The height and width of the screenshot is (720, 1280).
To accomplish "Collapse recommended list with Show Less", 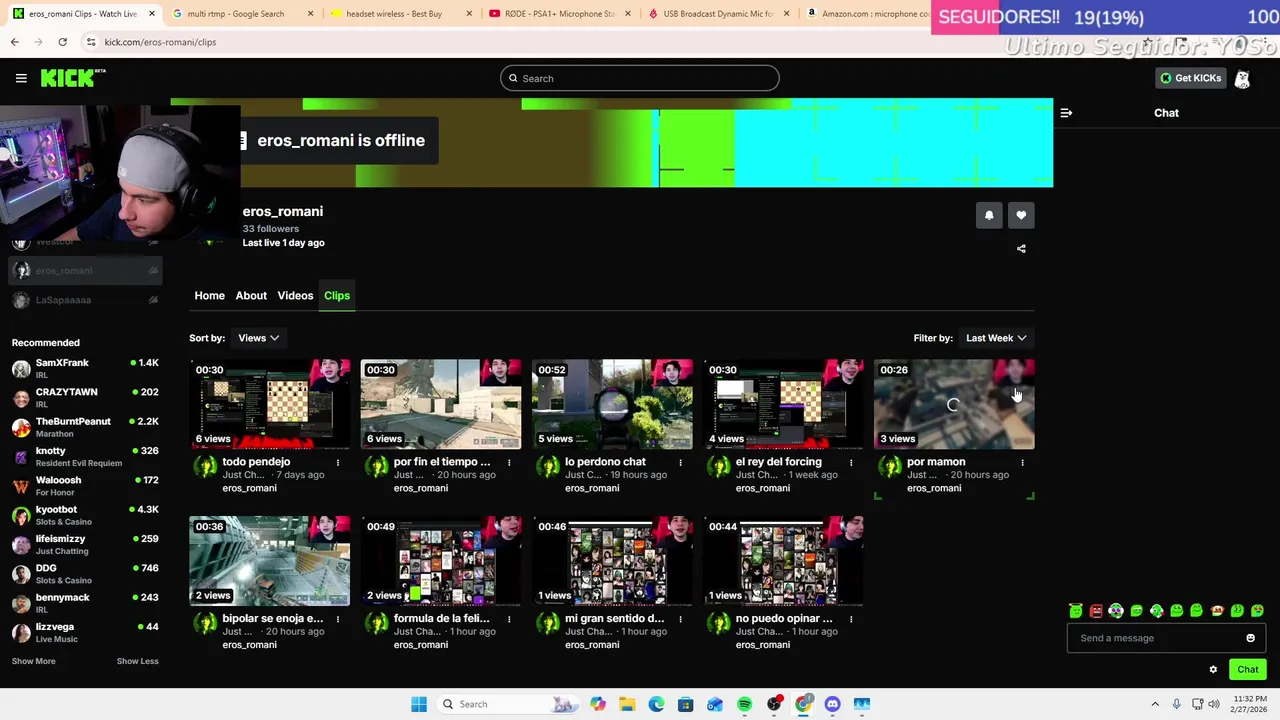I will click(137, 661).
